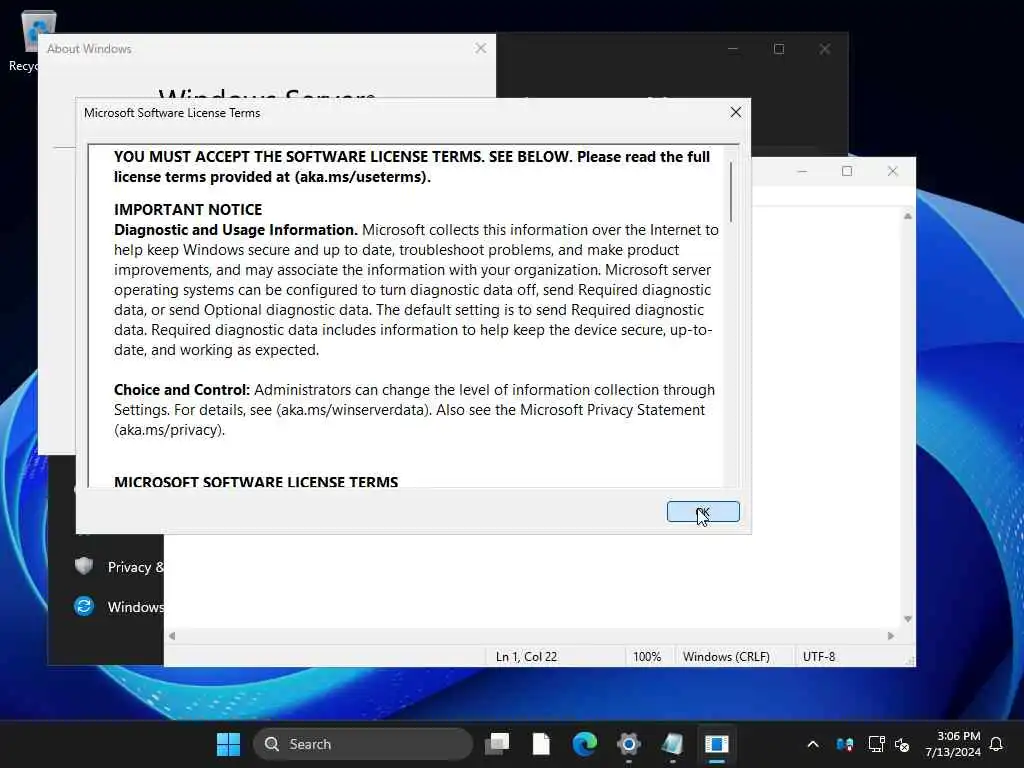1024x768 pixels.
Task: Click the license text vertical scrollbar thumb
Action: (x=731, y=191)
